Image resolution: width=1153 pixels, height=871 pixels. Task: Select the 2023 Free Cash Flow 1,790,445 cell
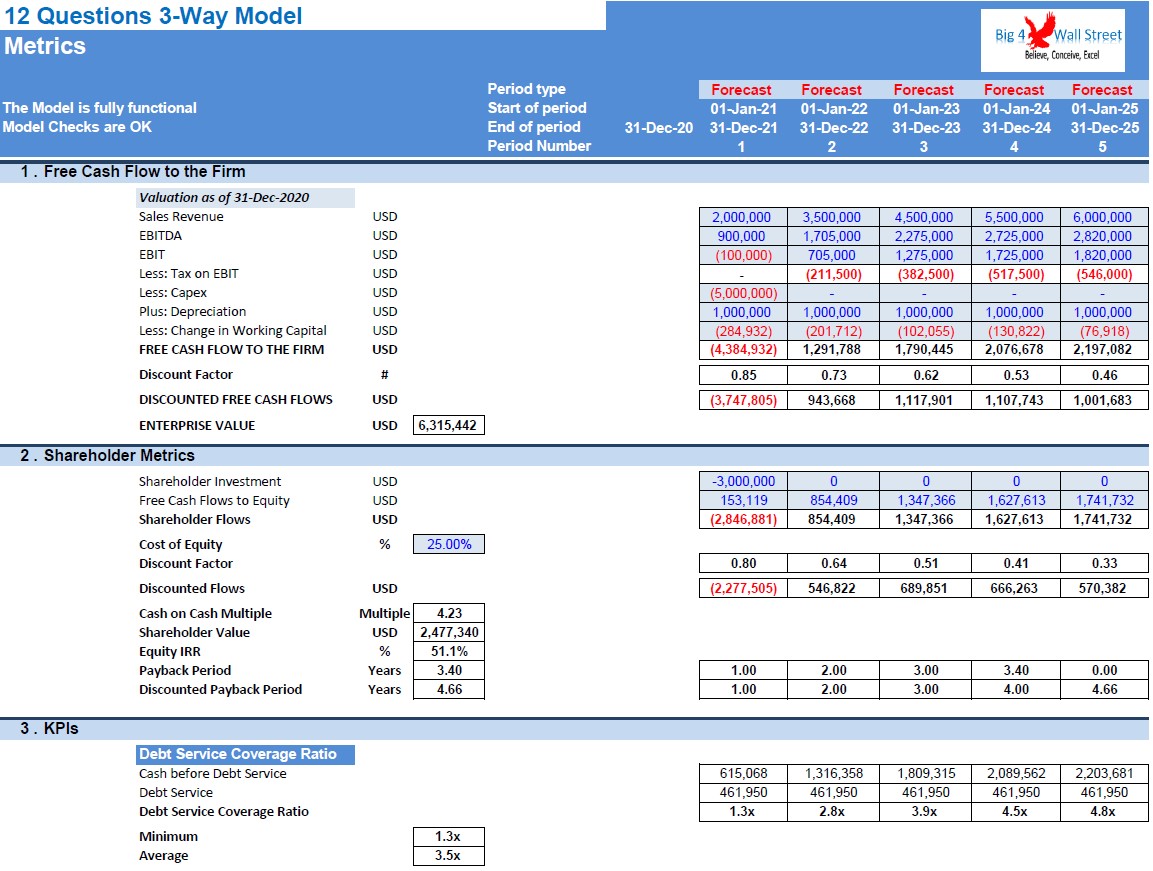coord(924,349)
